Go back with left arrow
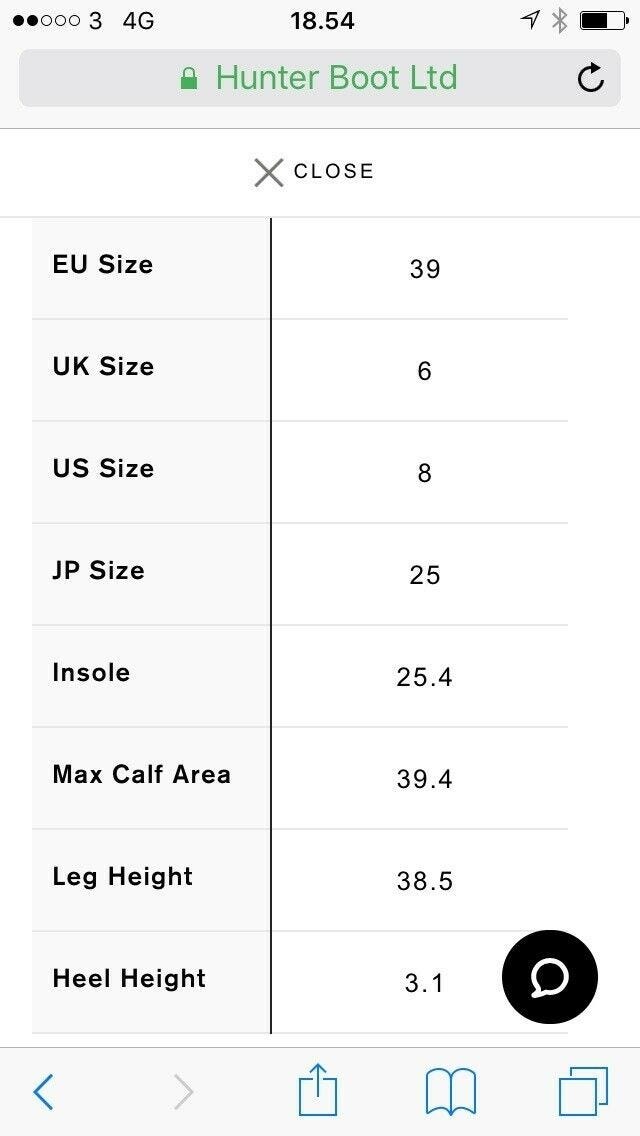The width and height of the screenshot is (640, 1136). (x=44, y=1092)
